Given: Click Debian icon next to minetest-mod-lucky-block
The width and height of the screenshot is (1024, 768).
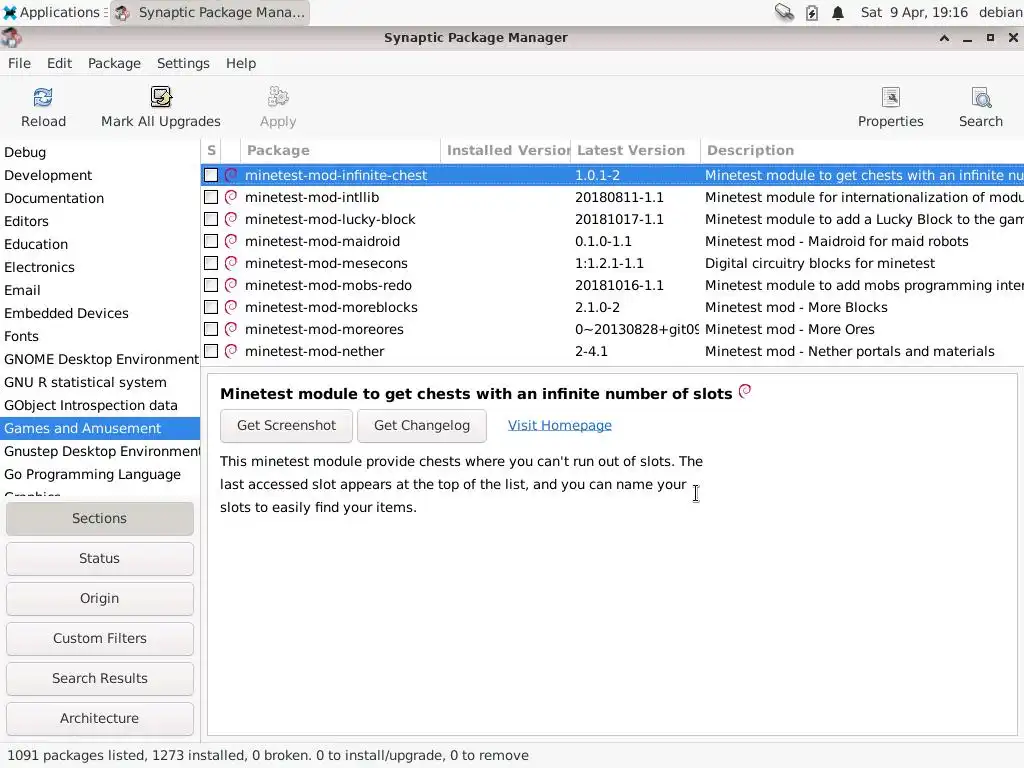Looking at the screenshot, I should point(231,219).
